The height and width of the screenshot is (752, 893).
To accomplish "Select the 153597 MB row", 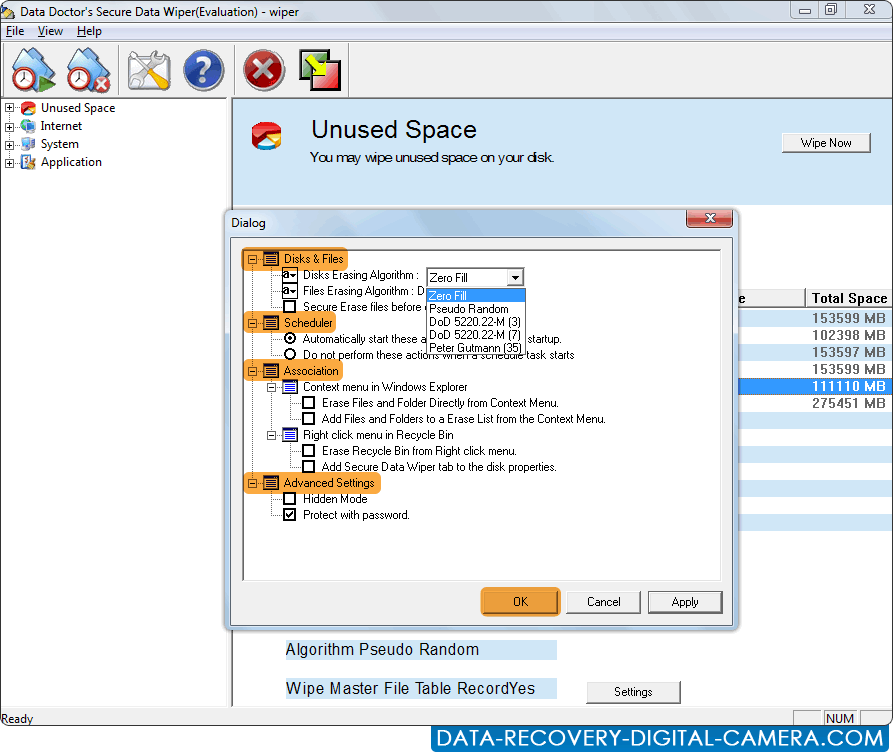I will coord(816,352).
